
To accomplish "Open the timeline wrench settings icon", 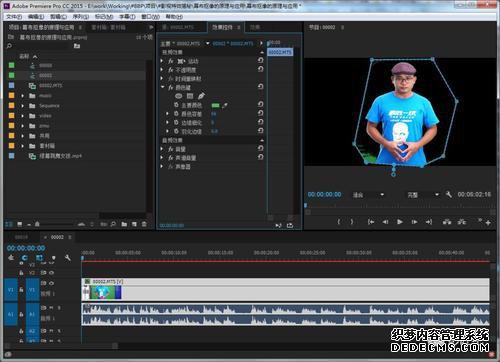I will click(68, 258).
